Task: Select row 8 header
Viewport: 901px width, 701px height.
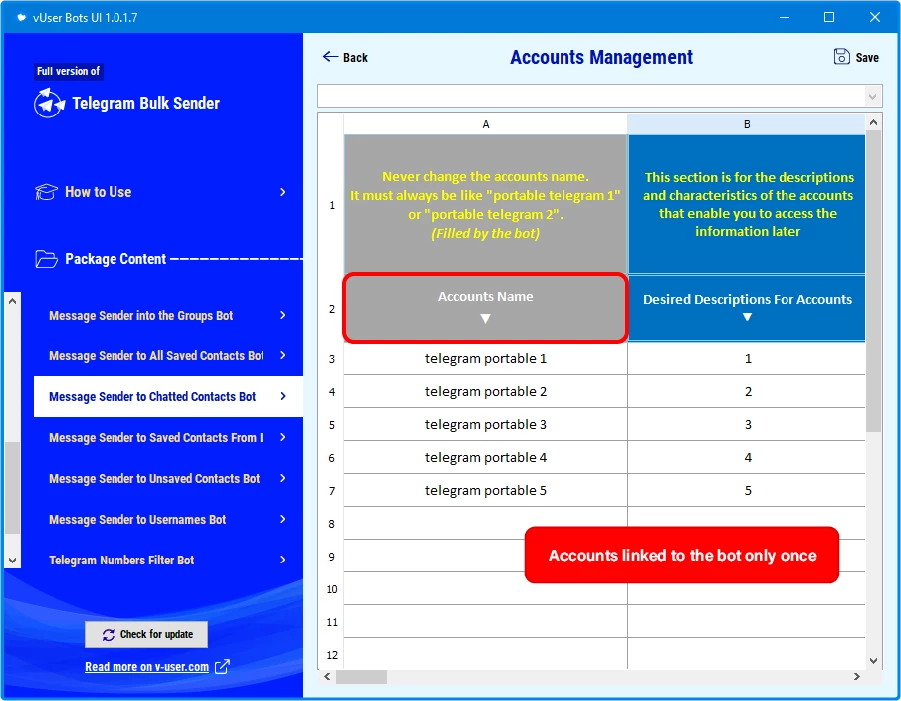Action: point(332,524)
